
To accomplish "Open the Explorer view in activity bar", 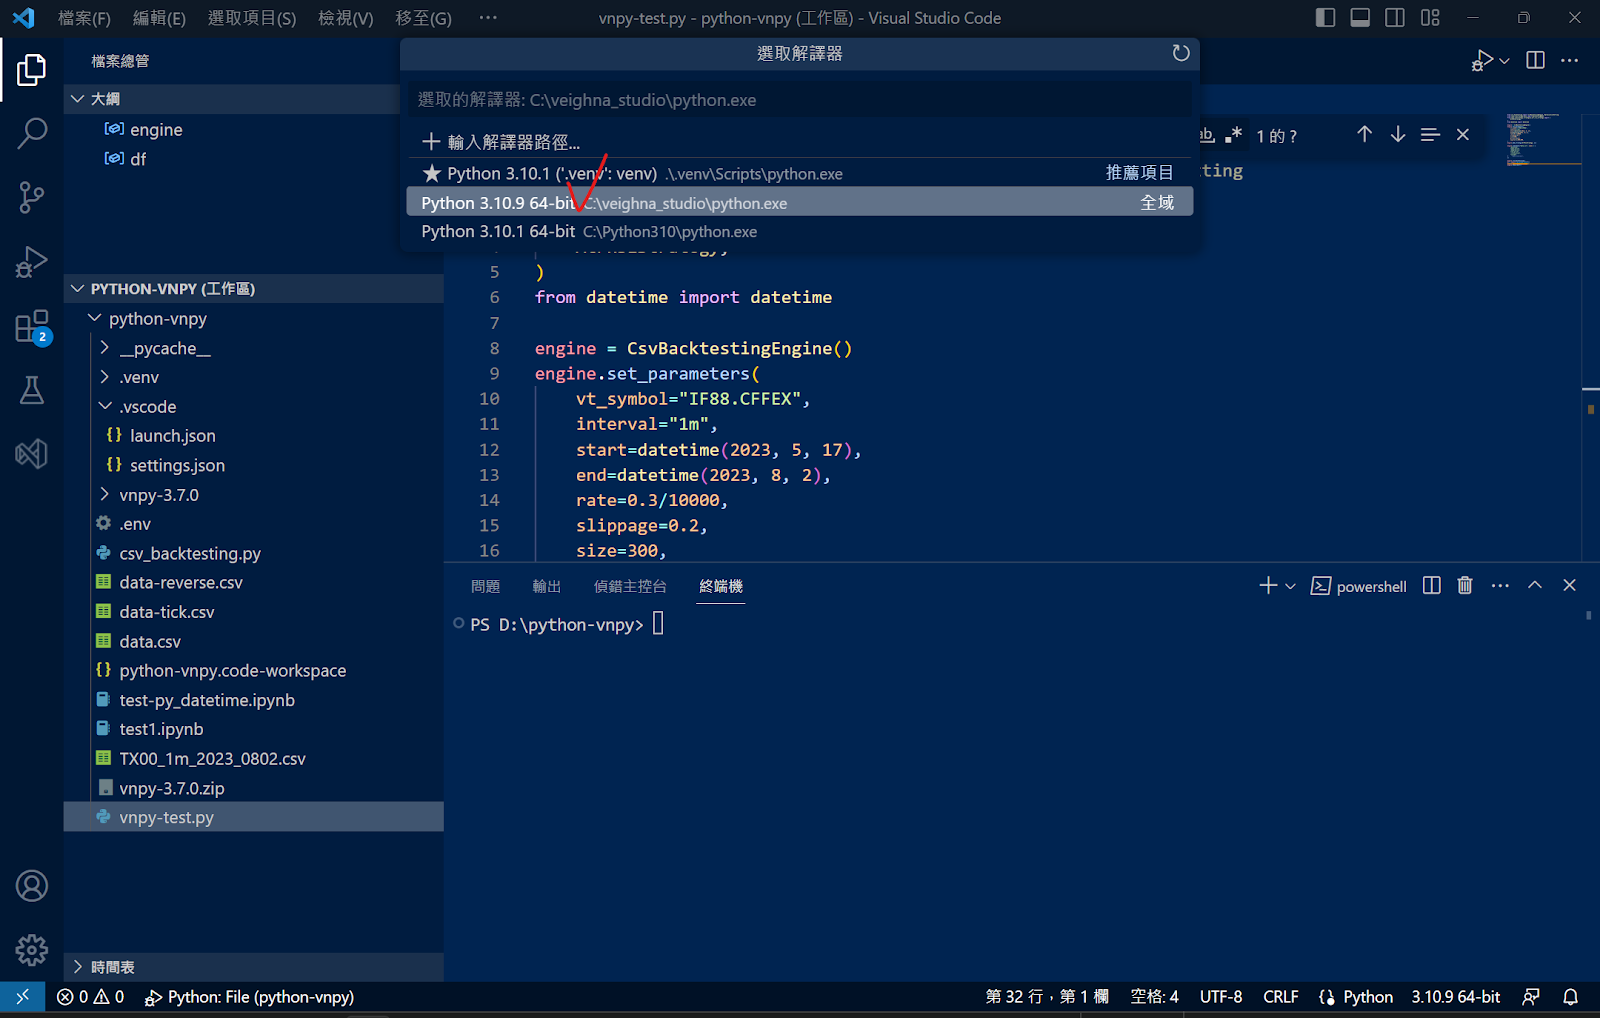I will click(31, 70).
